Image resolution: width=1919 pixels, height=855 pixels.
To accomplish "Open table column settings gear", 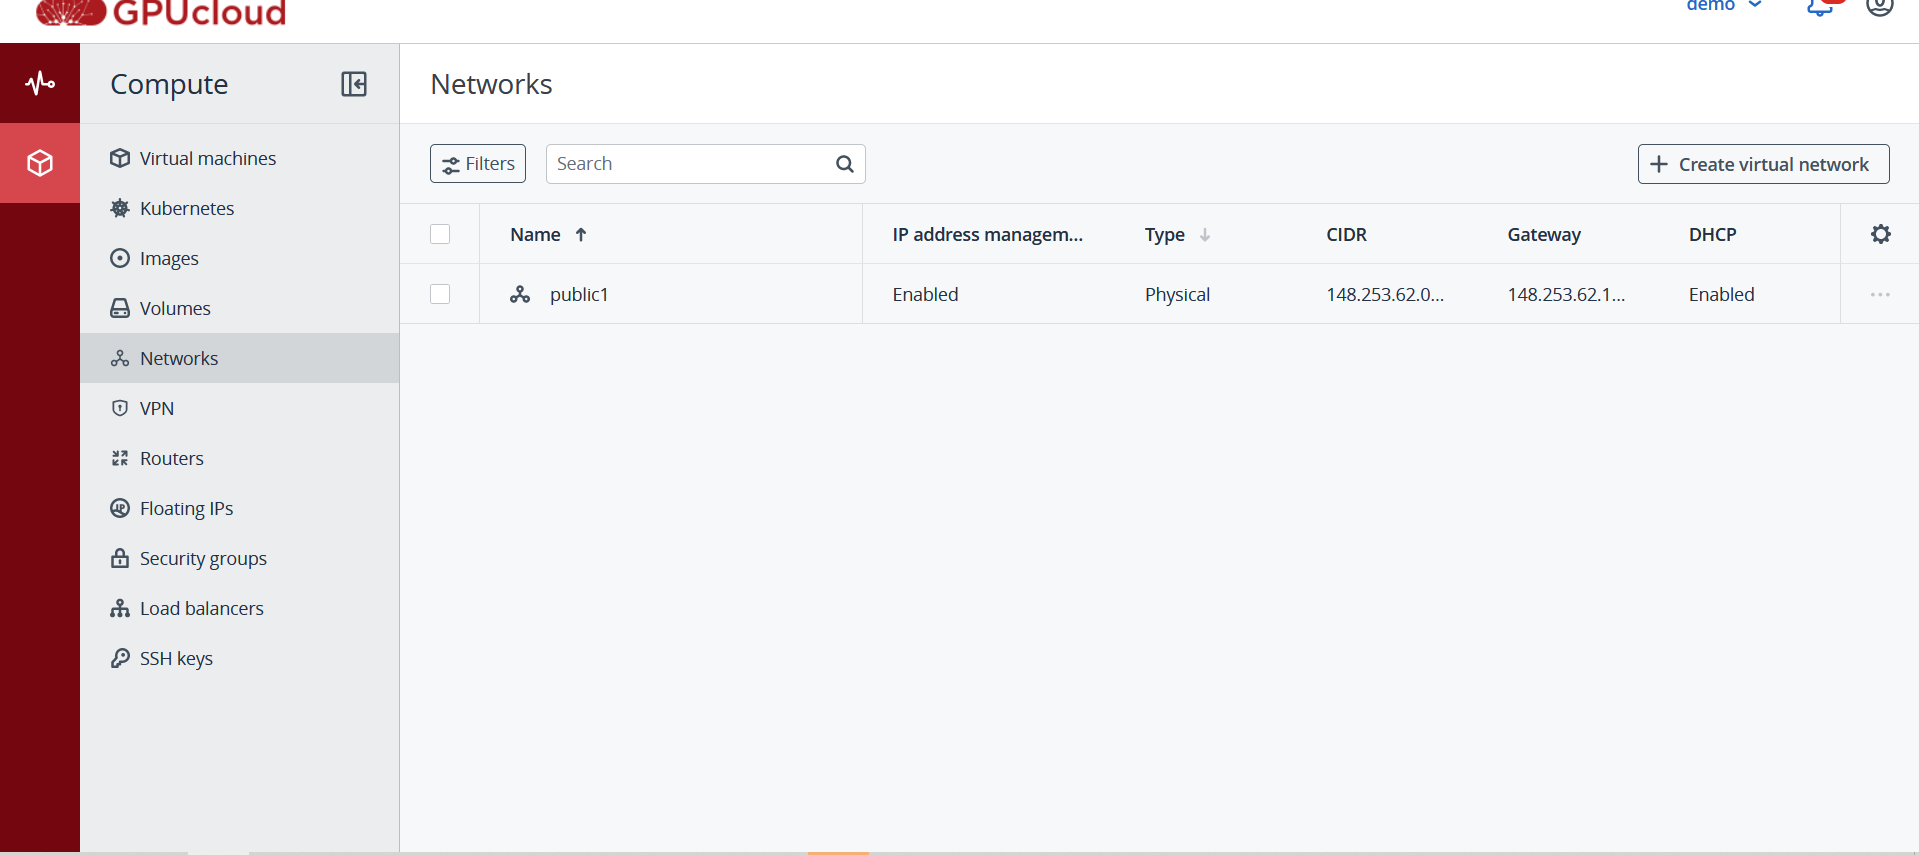I will click(1881, 234).
